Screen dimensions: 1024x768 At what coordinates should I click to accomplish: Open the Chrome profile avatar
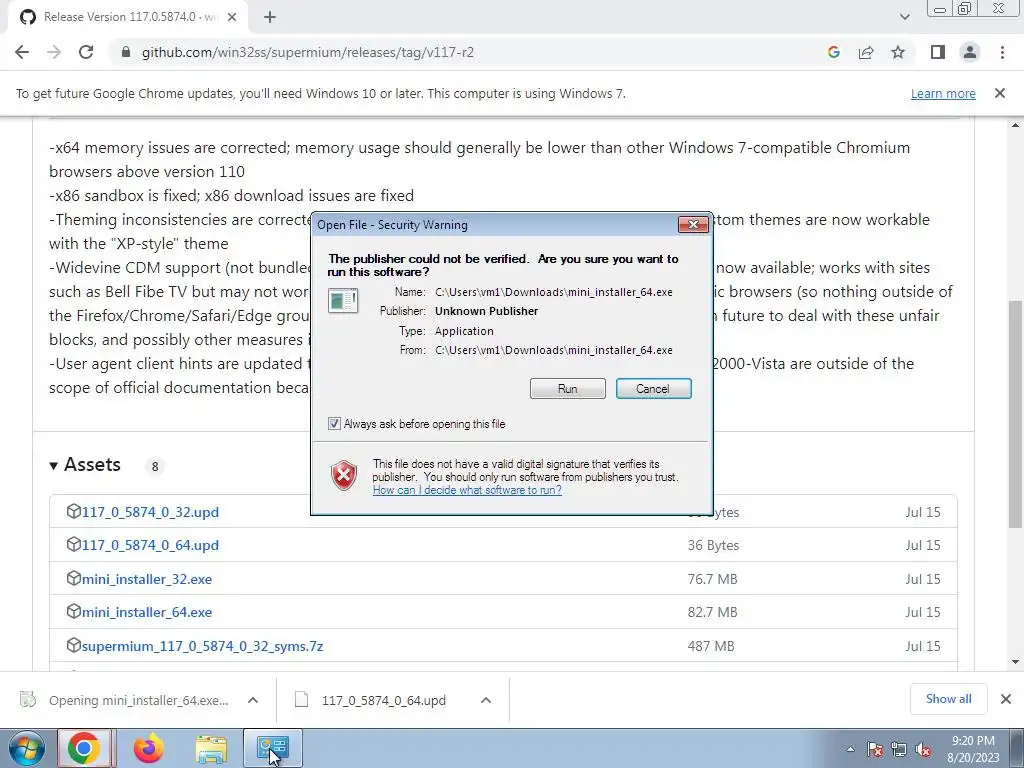pyautogui.click(x=970, y=52)
